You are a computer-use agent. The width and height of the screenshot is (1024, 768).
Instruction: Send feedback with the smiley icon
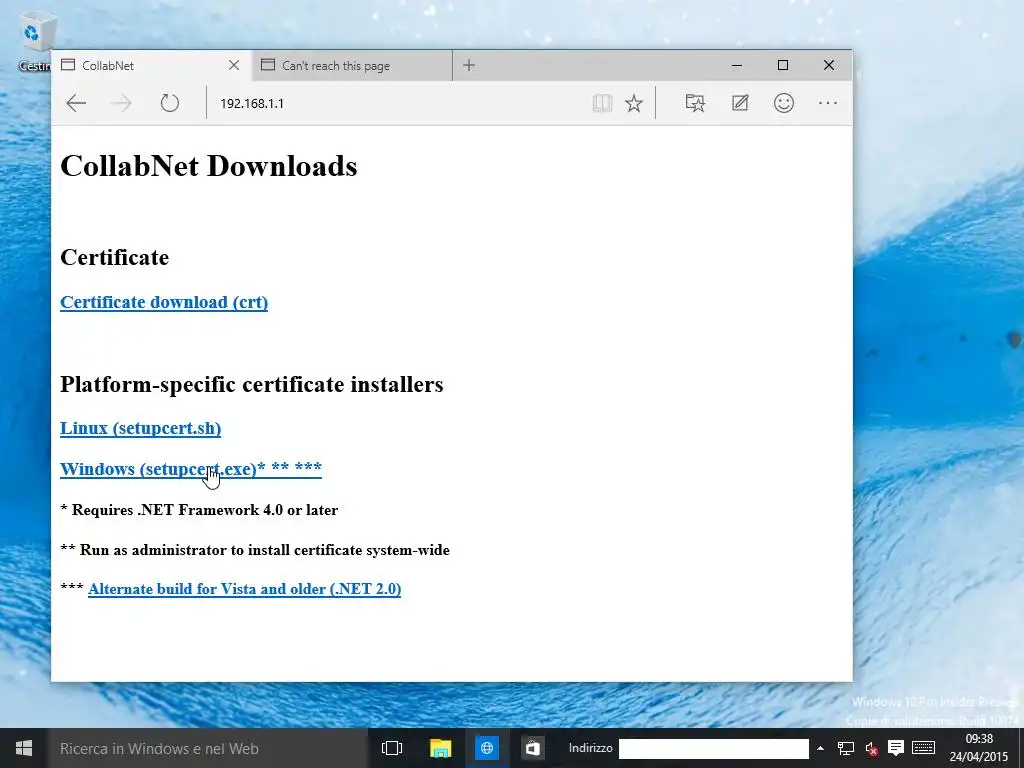(784, 103)
